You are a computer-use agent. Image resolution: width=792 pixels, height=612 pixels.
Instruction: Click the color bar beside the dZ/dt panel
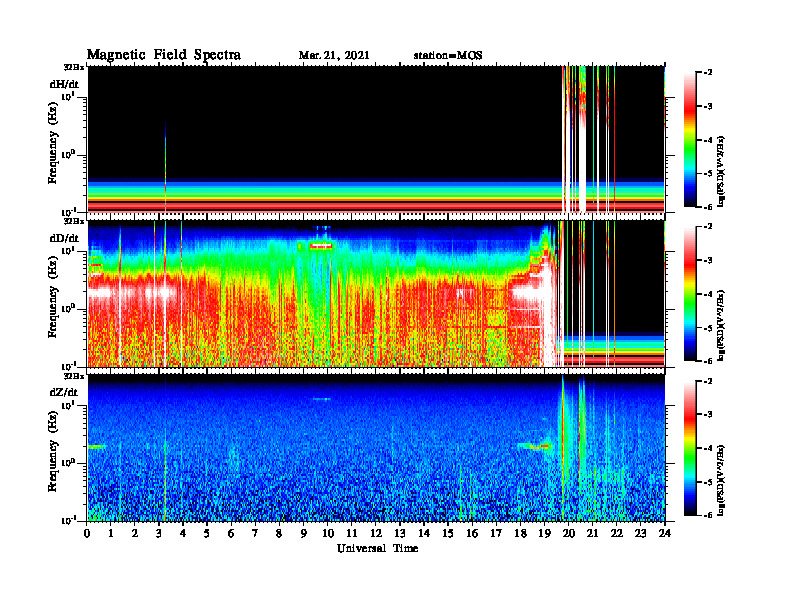point(690,448)
